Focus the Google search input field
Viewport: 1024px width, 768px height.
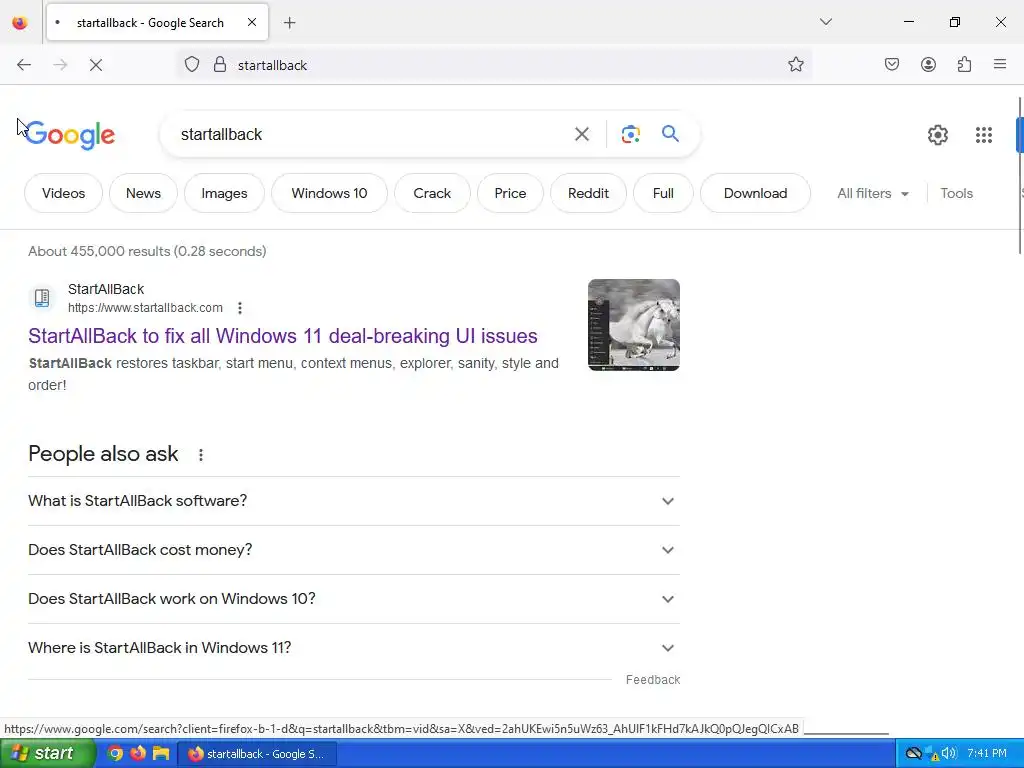tap(369, 135)
